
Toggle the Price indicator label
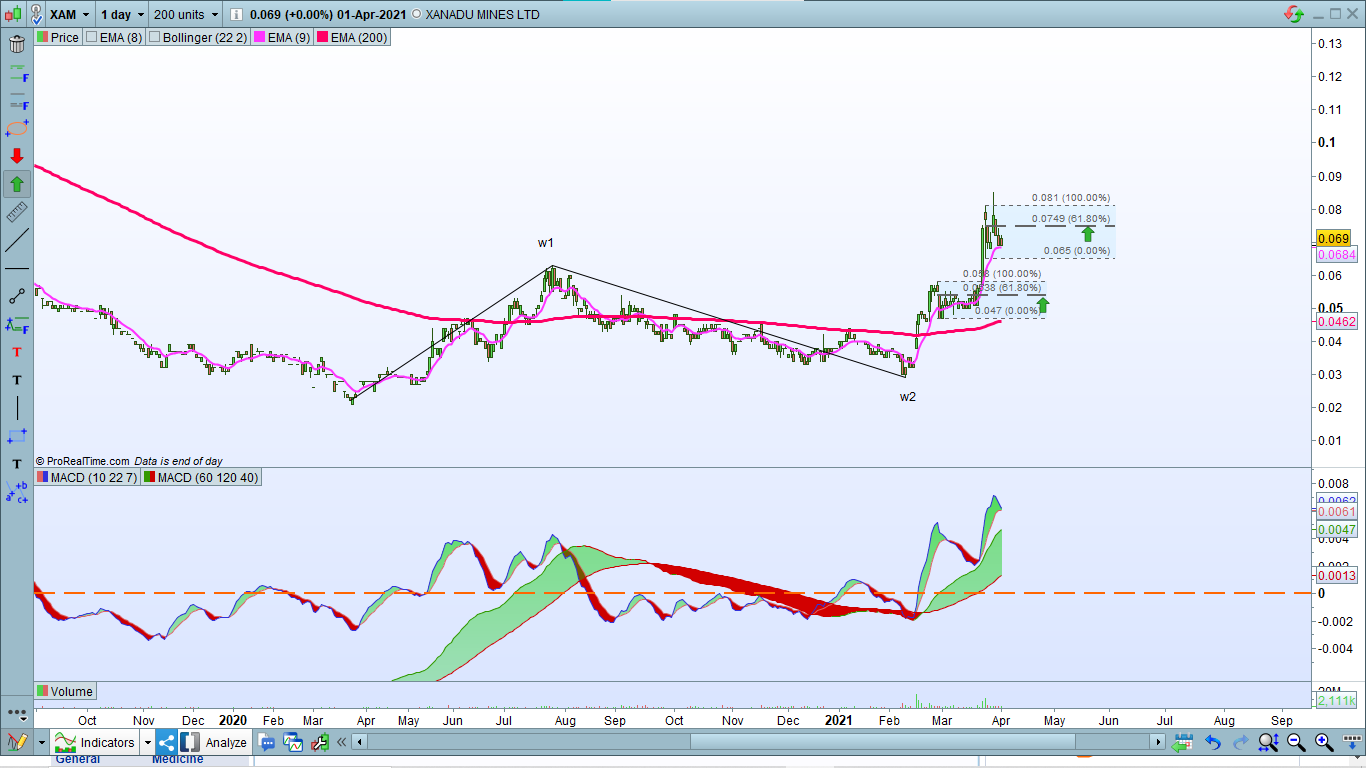(57, 37)
